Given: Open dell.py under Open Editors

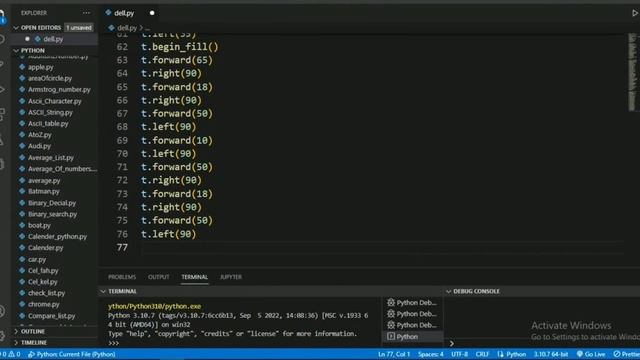Looking at the screenshot, I should click(x=53, y=39).
